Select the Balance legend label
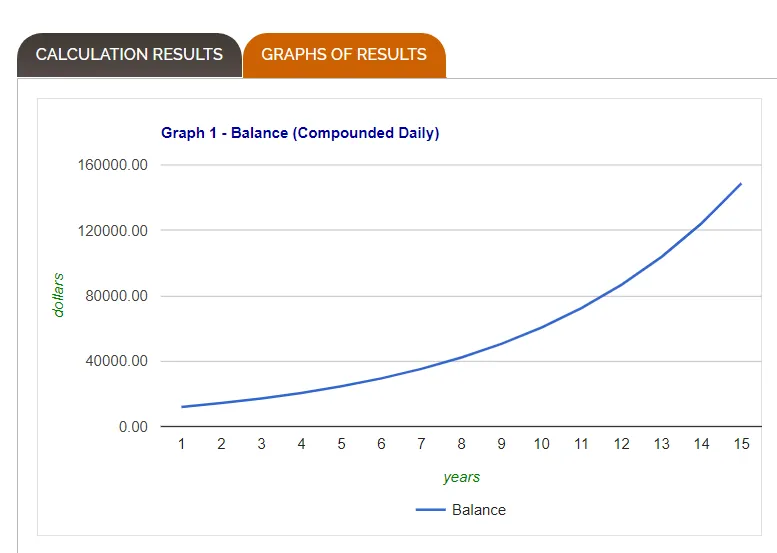Viewport: 777px width, 553px height. coord(479,510)
